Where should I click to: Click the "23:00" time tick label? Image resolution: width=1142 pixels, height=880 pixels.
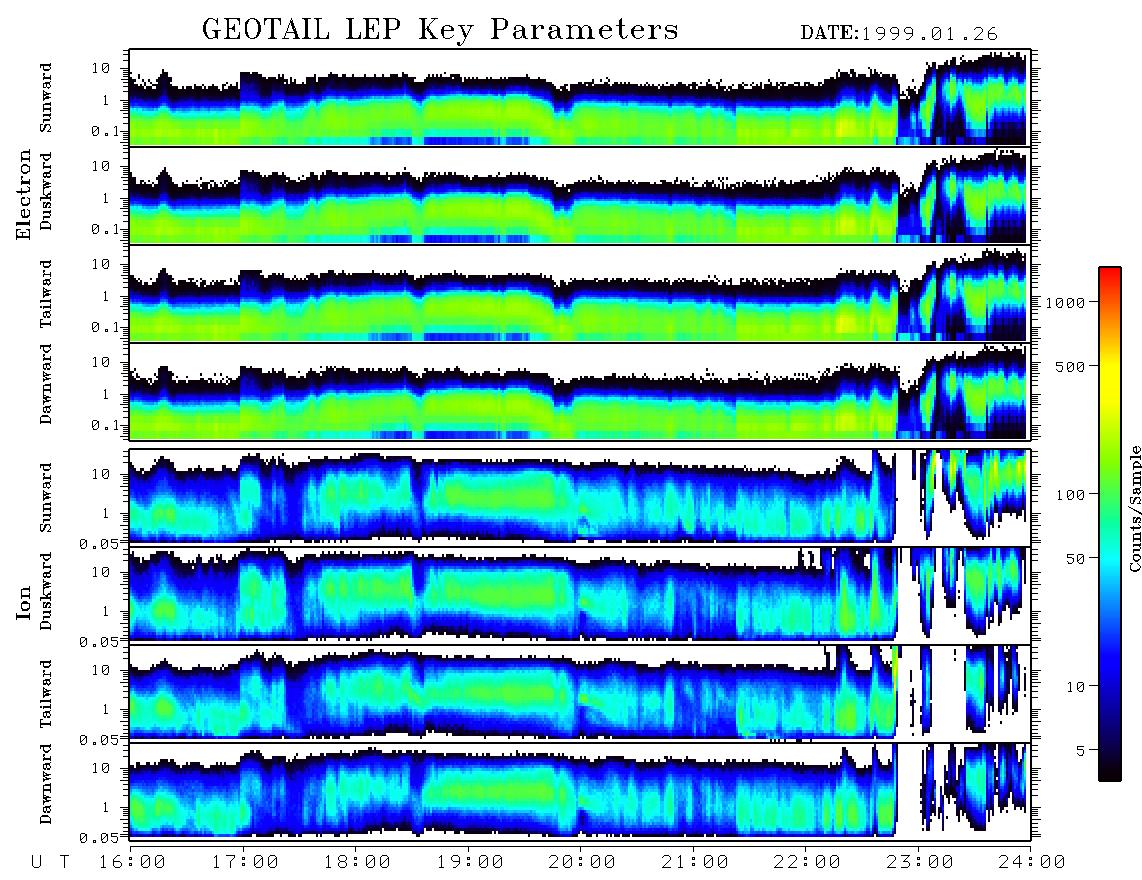click(921, 862)
